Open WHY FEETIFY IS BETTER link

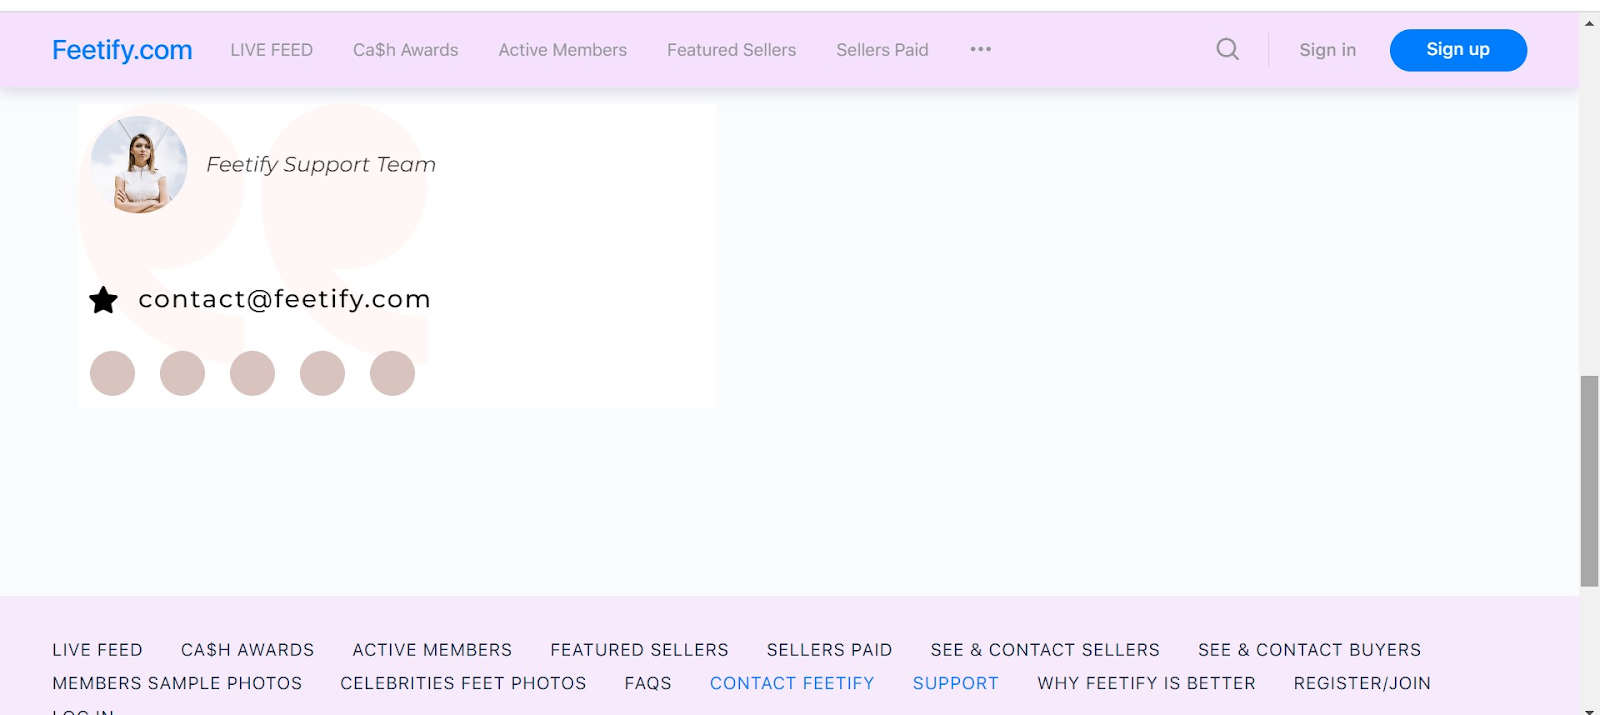1146,683
